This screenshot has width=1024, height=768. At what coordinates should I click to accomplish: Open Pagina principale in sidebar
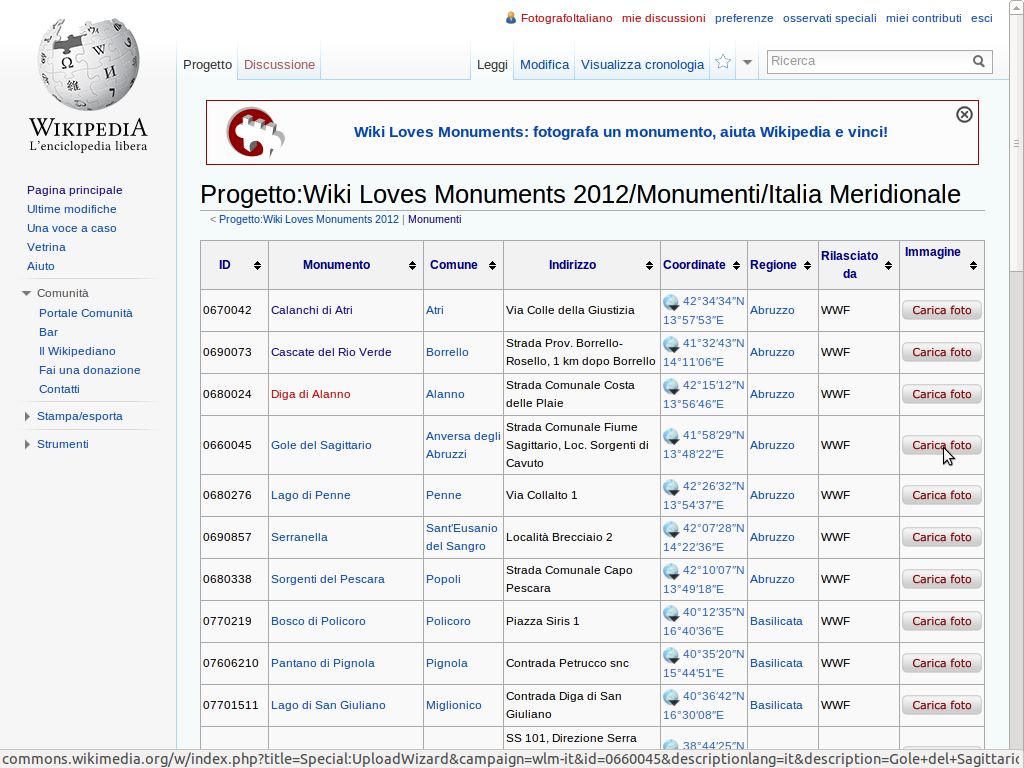(74, 190)
